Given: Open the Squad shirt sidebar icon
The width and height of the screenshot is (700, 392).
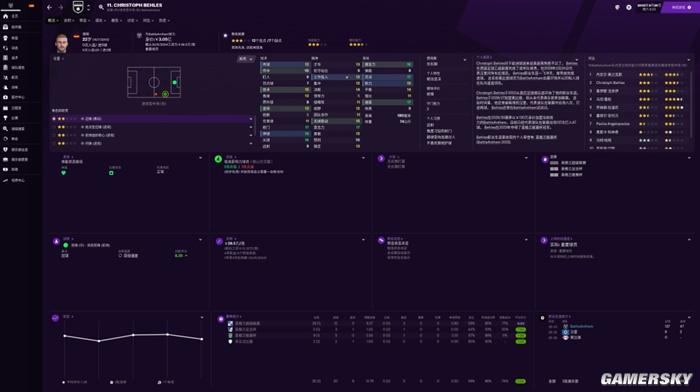Looking at the screenshot, I should pos(6,38).
